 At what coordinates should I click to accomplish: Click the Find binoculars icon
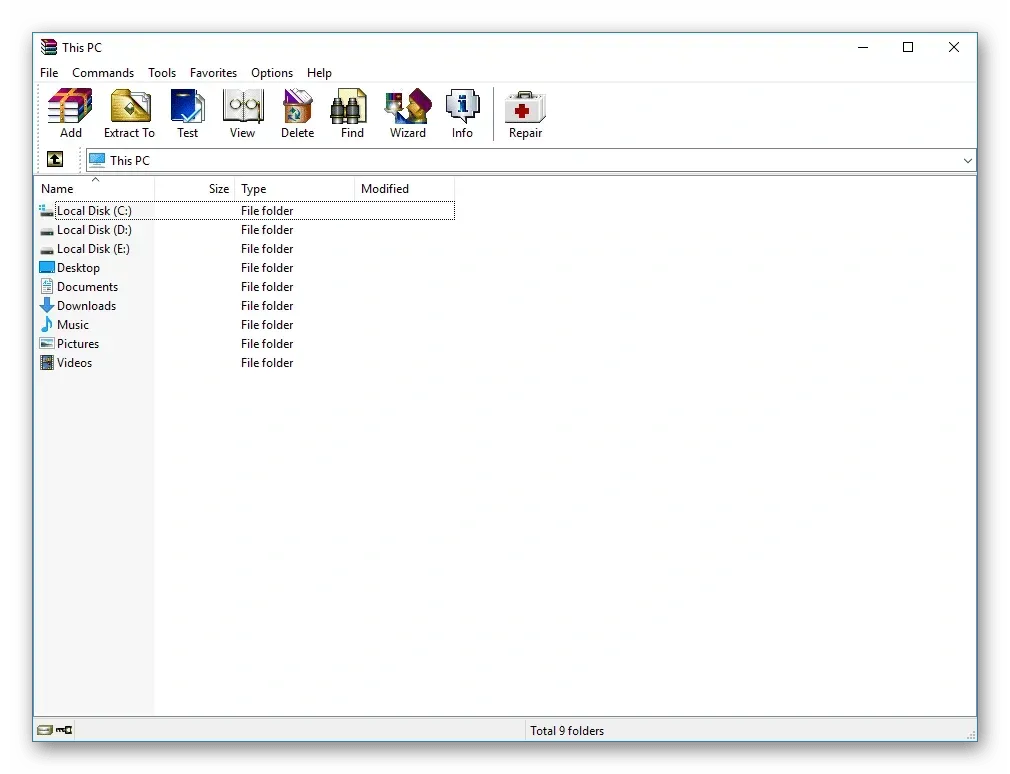click(348, 107)
